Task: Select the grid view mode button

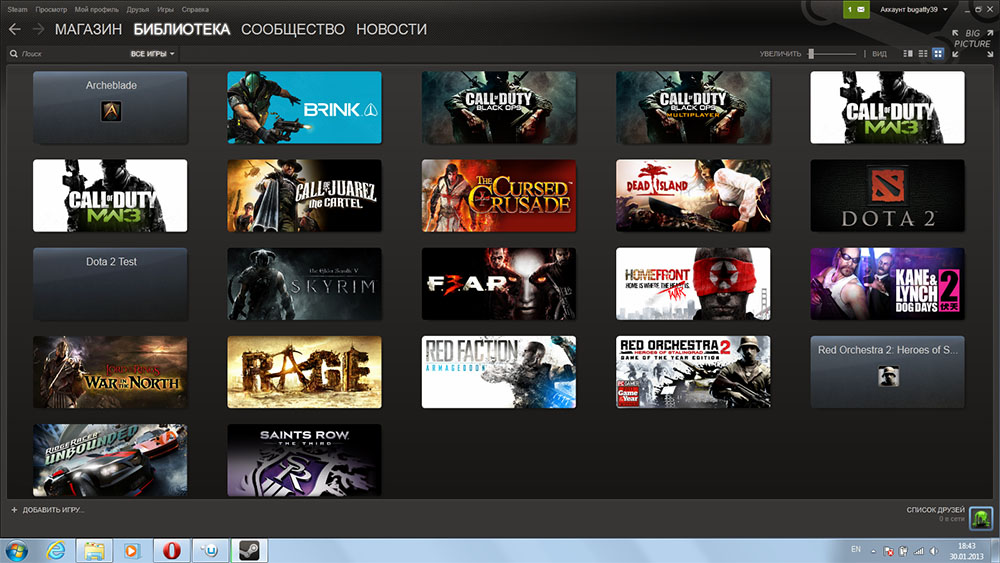Action: click(x=938, y=53)
